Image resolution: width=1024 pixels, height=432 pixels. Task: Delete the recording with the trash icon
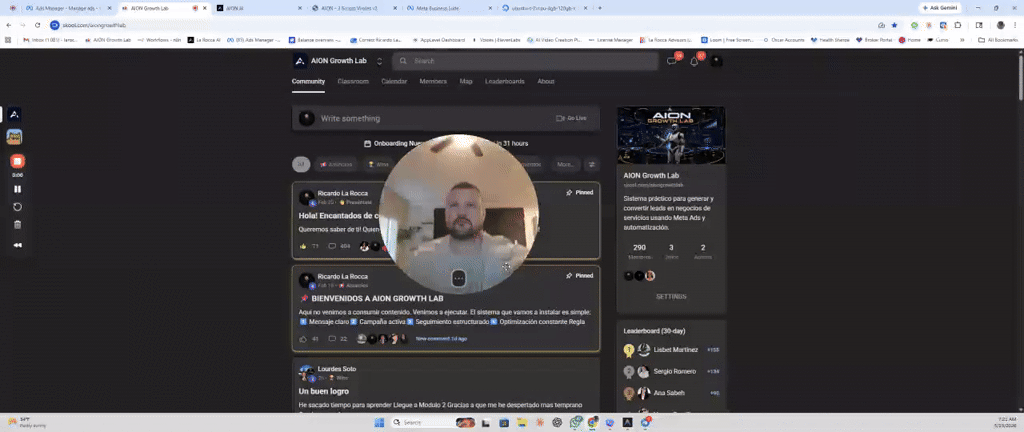pyautogui.click(x=18, y=225)
